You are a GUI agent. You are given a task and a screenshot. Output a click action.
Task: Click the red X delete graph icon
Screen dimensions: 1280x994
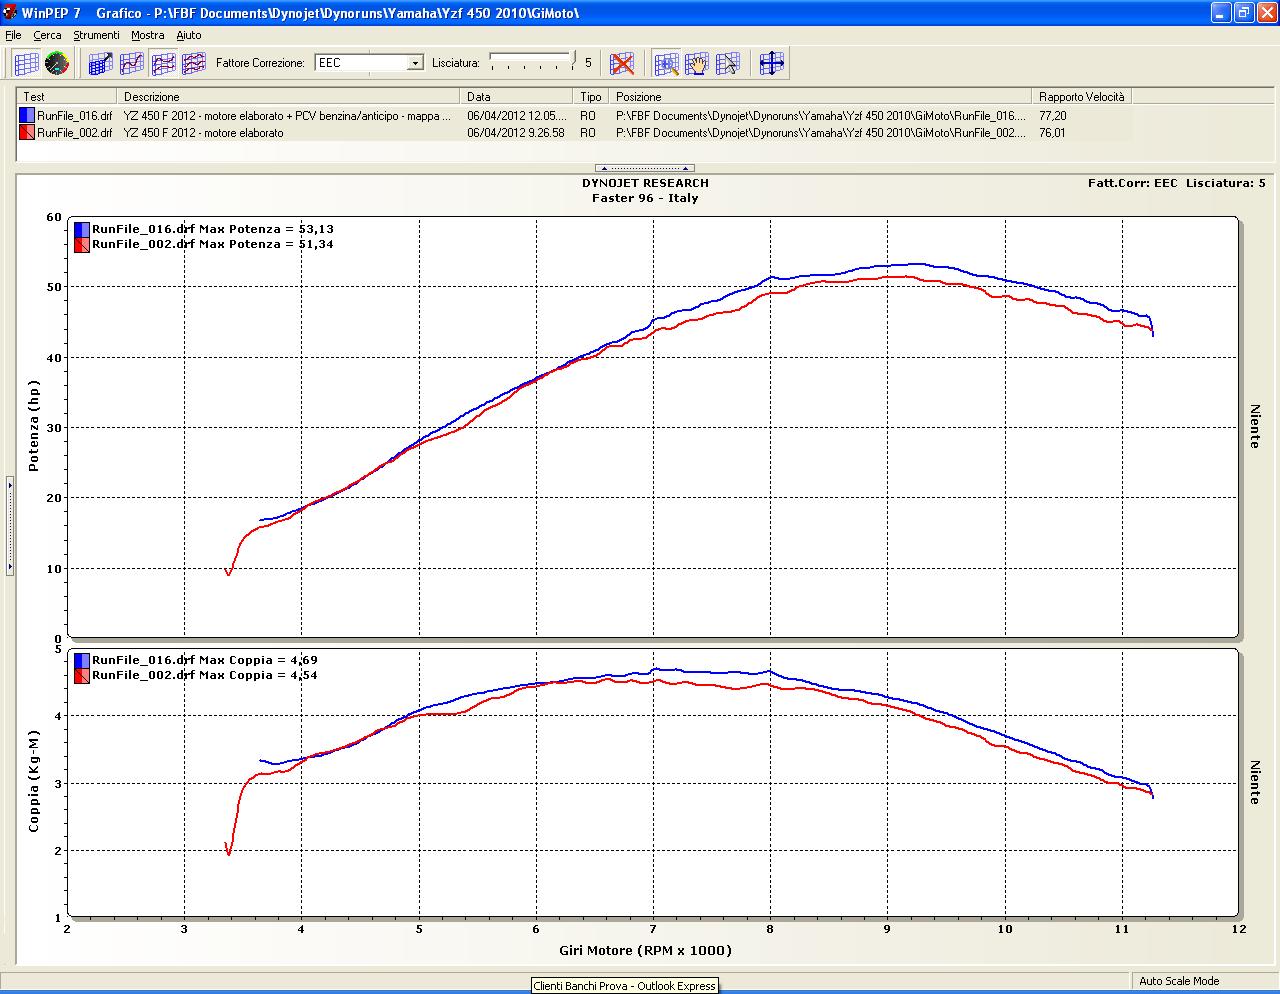point(622,63)
